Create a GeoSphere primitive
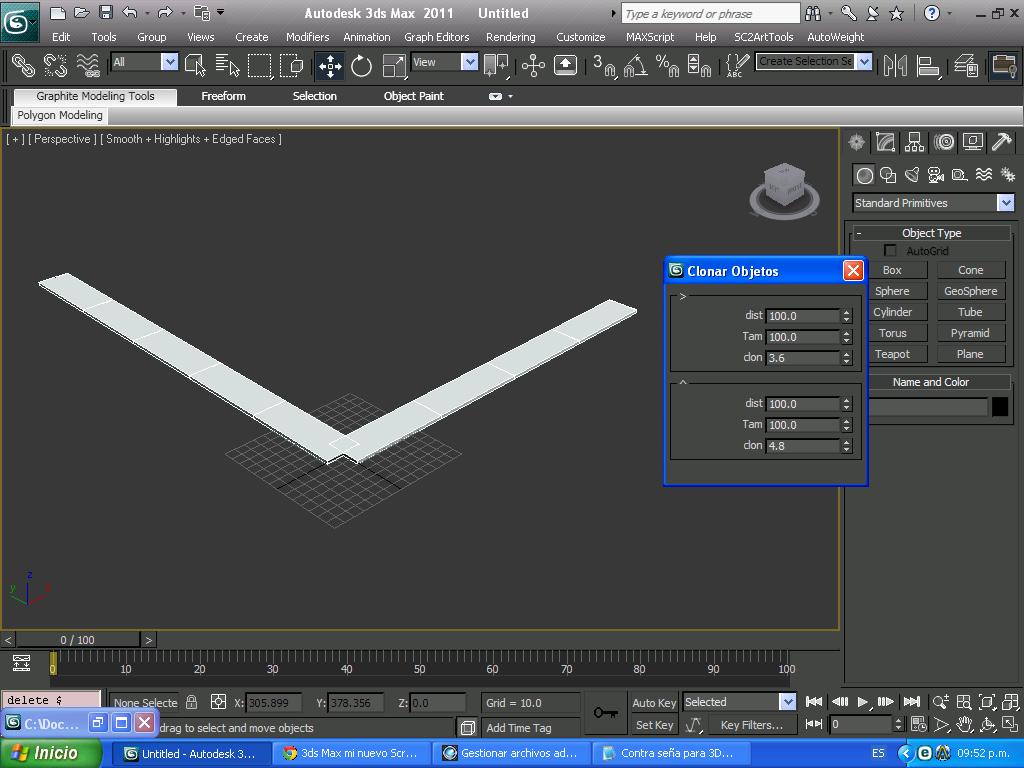The image size is (1024, 768). tap(970, 291)
